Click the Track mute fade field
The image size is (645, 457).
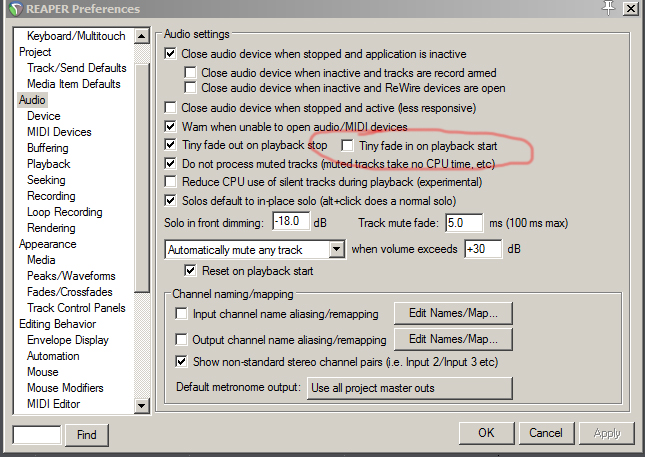click(464, 223)
